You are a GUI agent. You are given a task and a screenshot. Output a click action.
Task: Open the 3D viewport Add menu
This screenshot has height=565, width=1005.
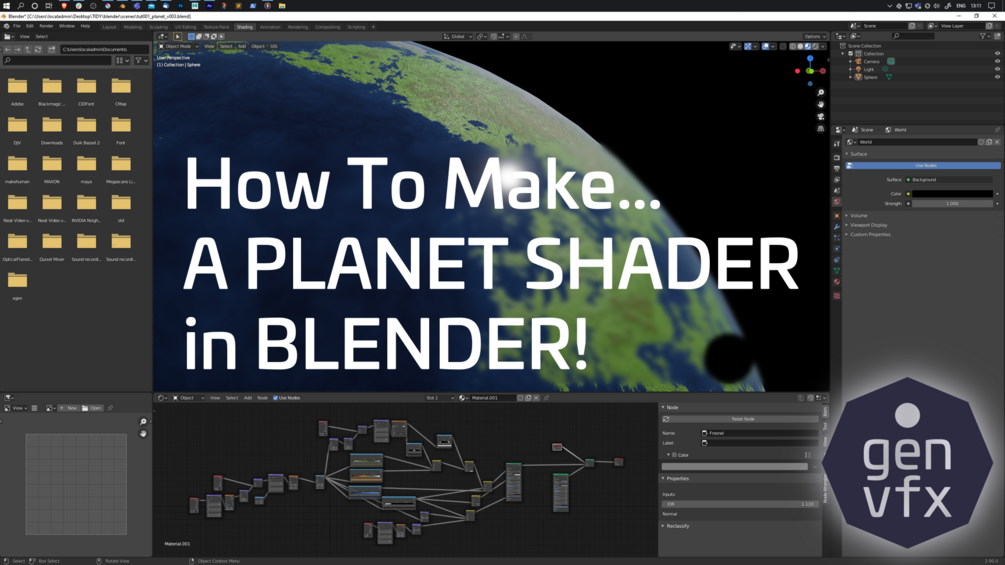(242, 46)
